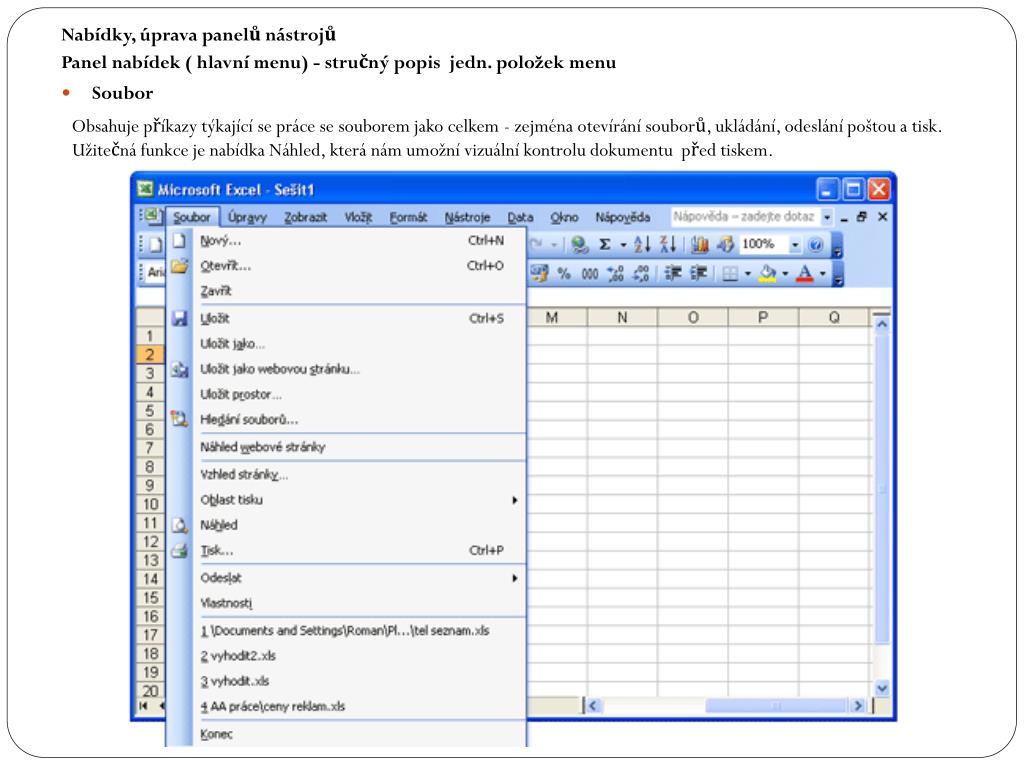Open the Vložit menu
The width and height of the screenshot is (1024, 768).
[x=358, y=217]
